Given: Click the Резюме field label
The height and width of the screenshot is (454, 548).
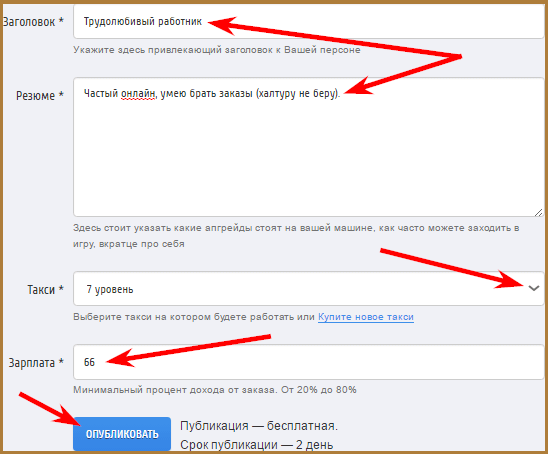Looking at the screenshot, I should pyautogui.click(x=40, y=95).
